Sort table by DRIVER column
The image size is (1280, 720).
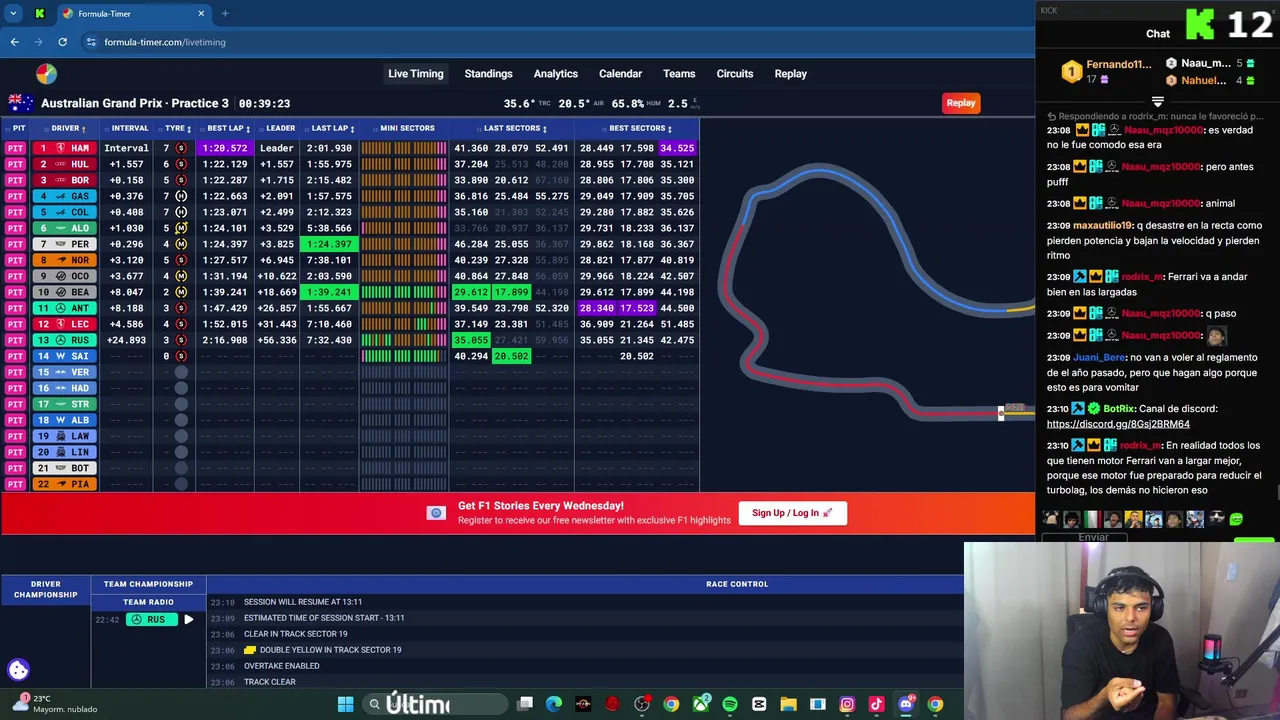69,128
